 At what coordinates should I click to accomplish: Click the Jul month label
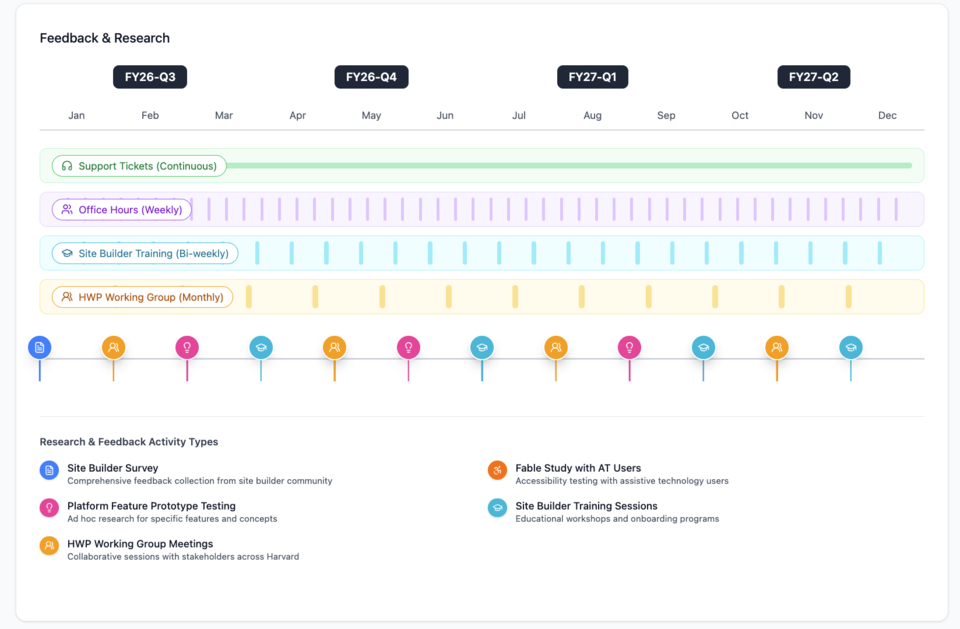click(x=519, y=115)
